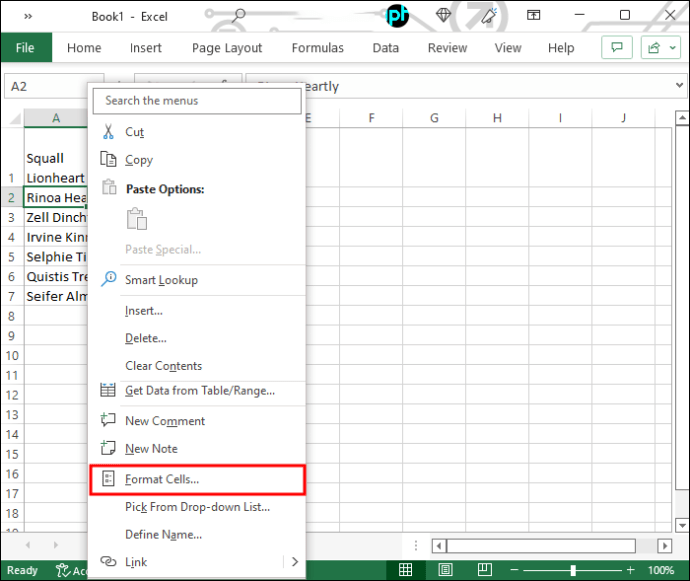Switch to Page Break Preview icon
690x581 pixels.
click(x=485, y=570)
